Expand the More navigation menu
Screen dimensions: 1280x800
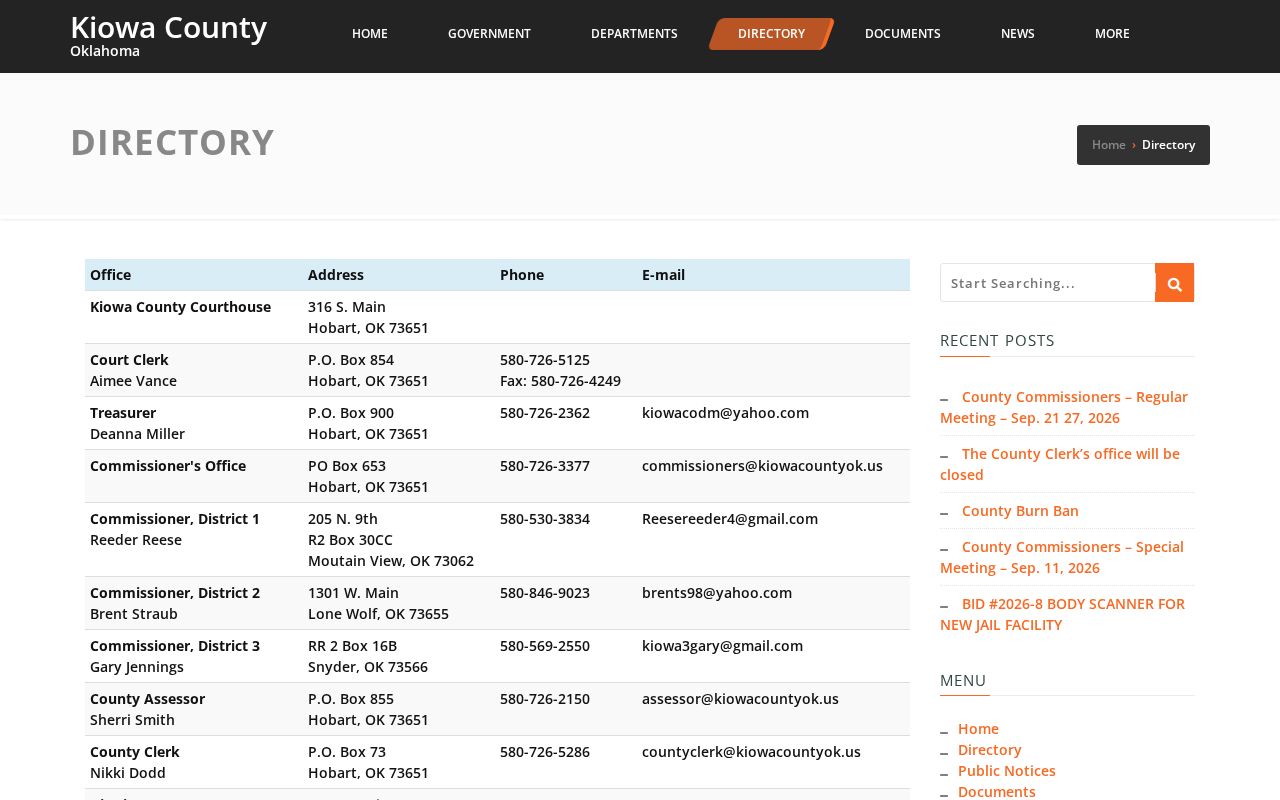(1112, 34)
